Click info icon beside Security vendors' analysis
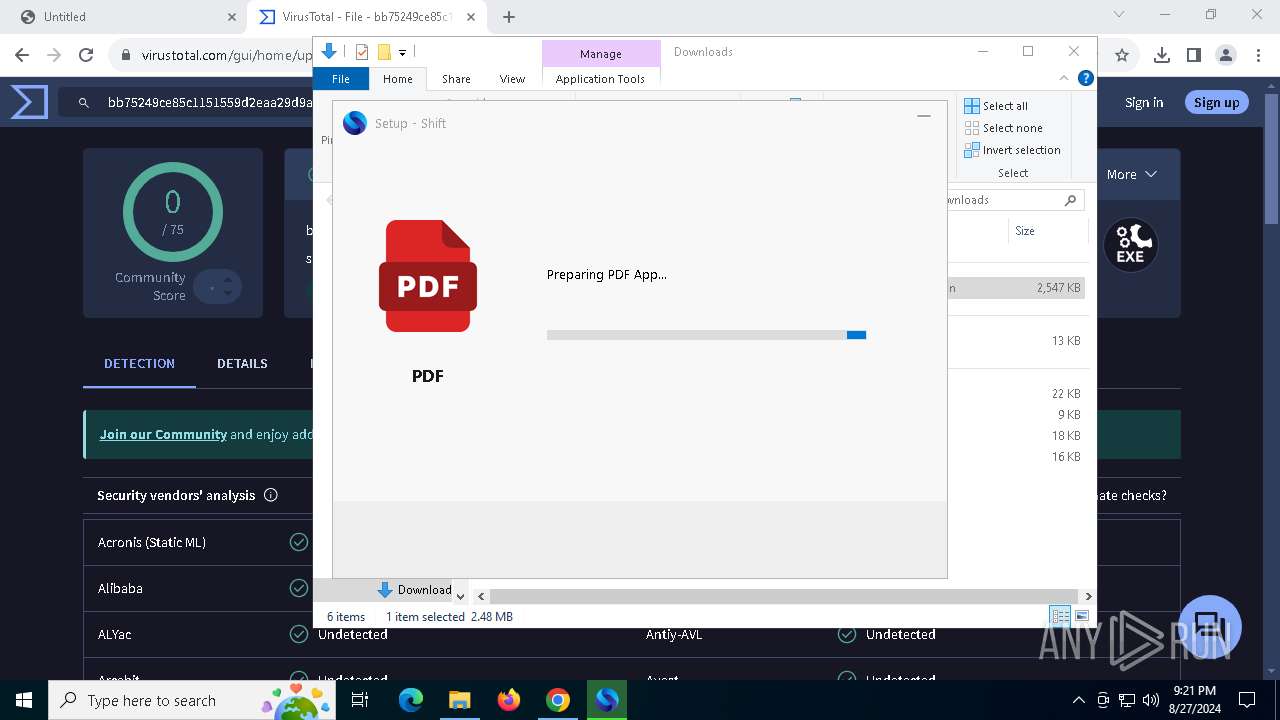The height and width of the screenshot is (720, 1280). pos(271,495)
